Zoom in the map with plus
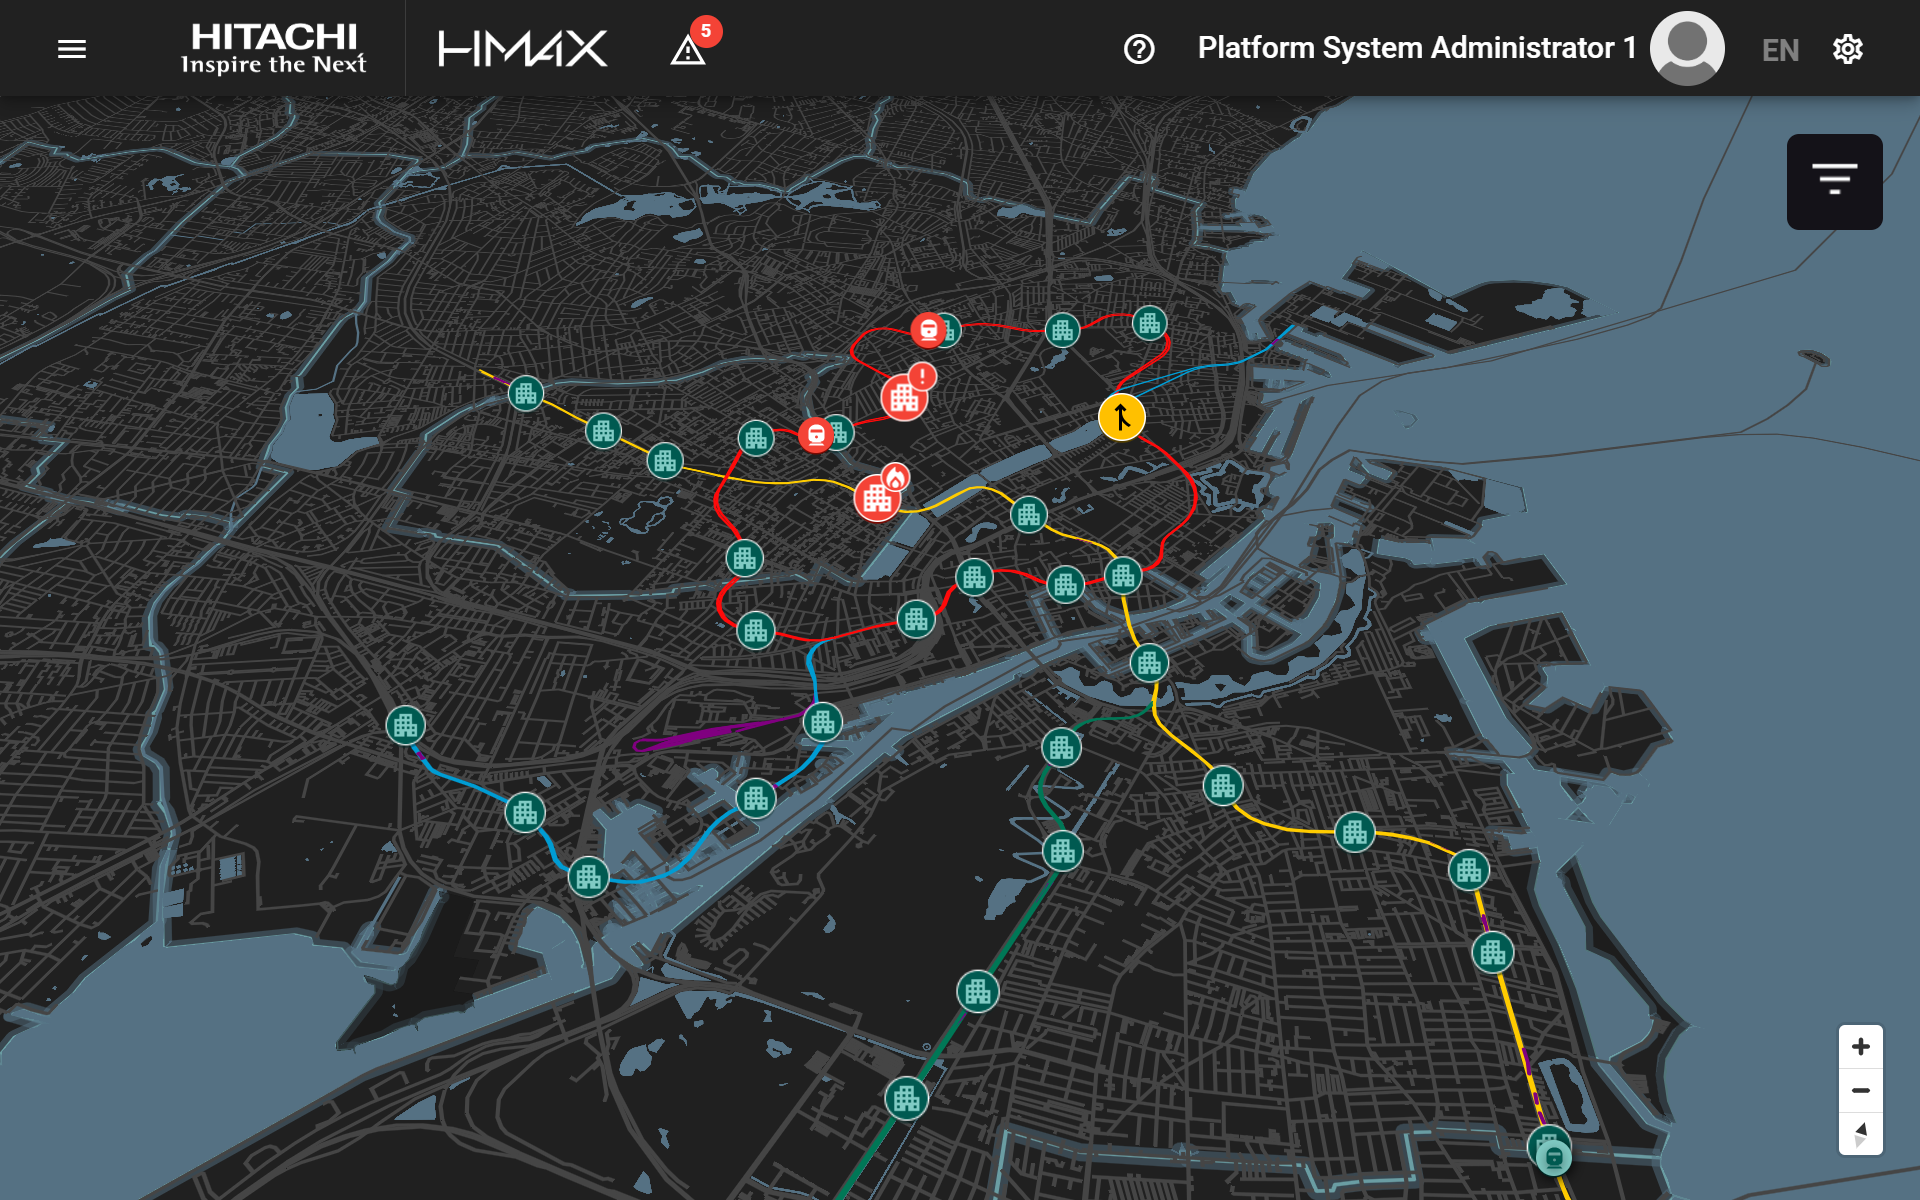 1860,1047
